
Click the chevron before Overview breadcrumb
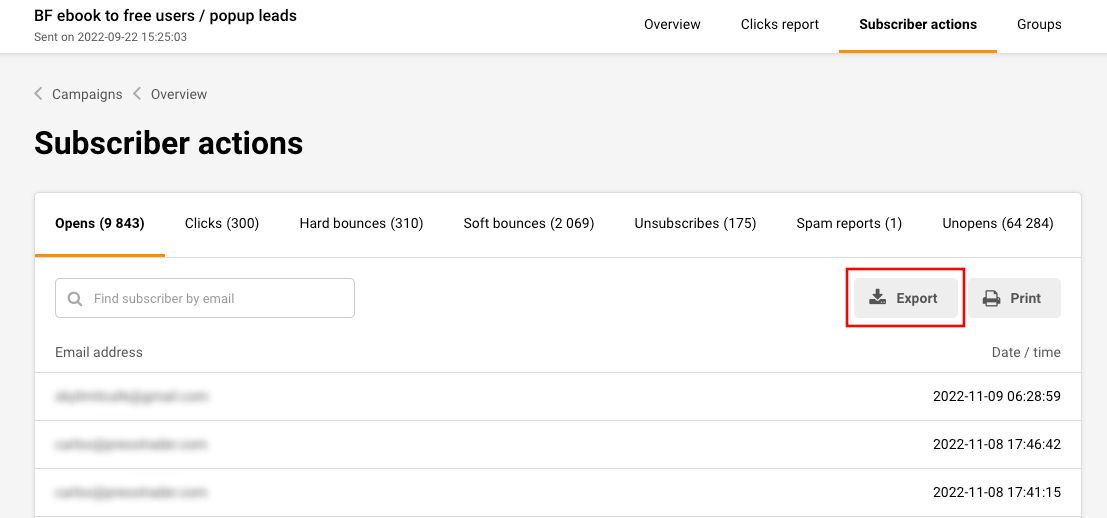[x=137, y=94]
